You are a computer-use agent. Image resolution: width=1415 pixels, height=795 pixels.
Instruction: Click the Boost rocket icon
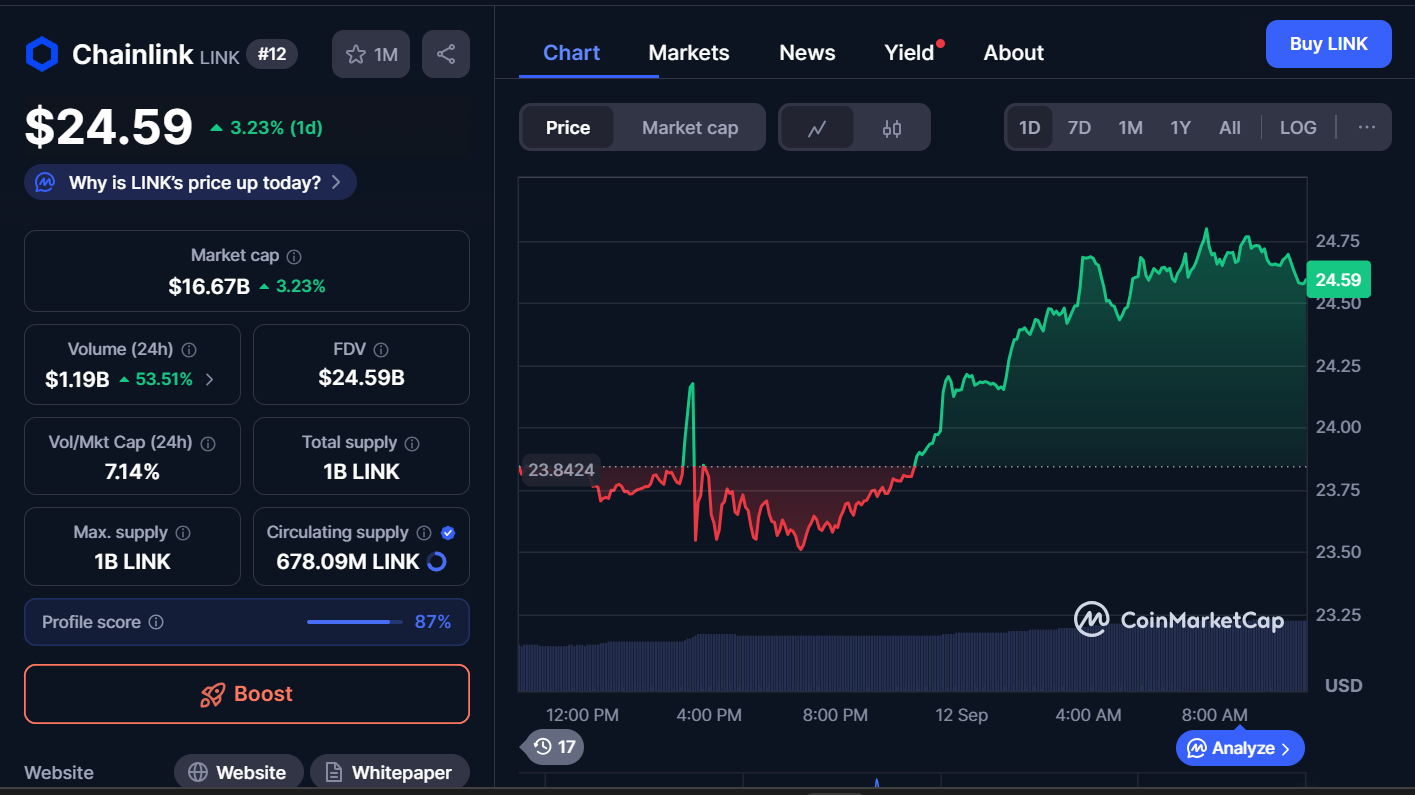click(212, 694)
